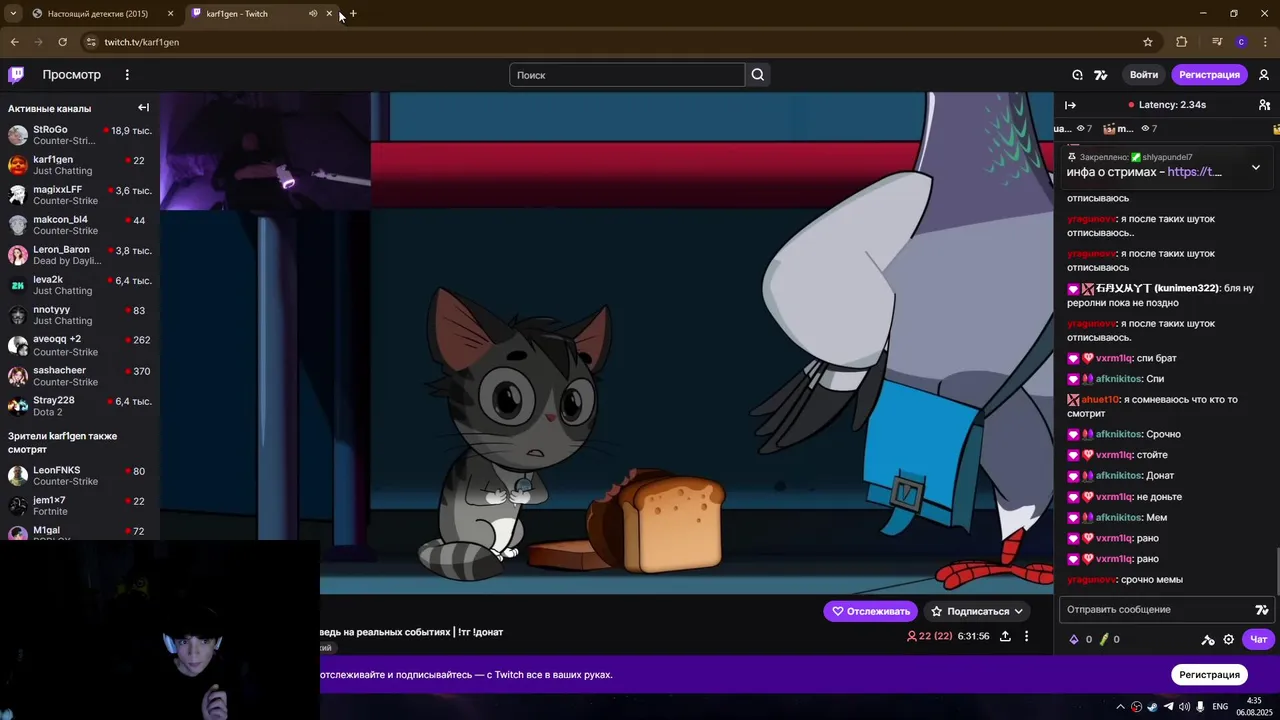Click taskbar volume speaker icon

coord(1185,707)
